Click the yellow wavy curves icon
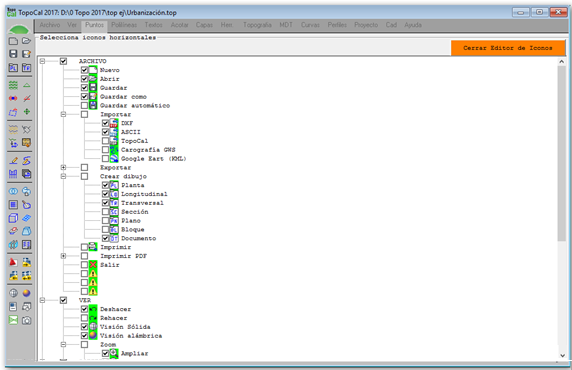This screenshot has height=370, width=572. [13, 130]
